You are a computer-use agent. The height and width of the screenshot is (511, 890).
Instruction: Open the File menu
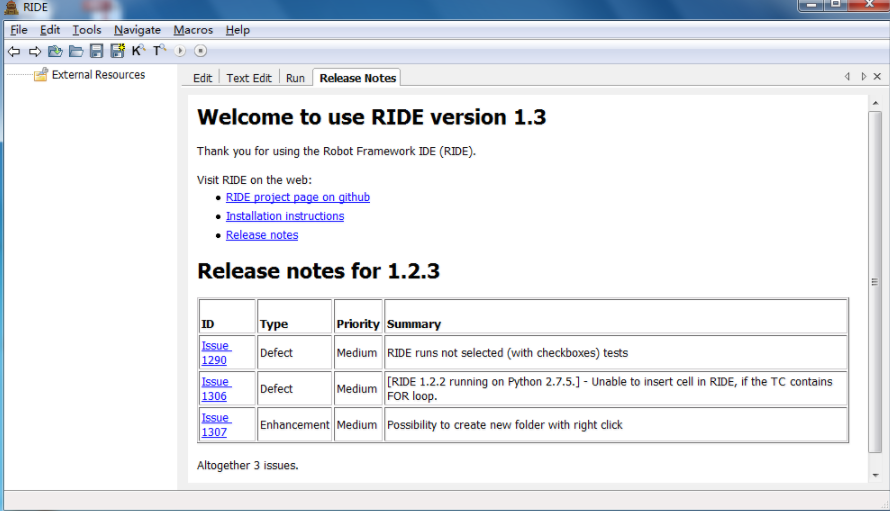pos(19,30)
